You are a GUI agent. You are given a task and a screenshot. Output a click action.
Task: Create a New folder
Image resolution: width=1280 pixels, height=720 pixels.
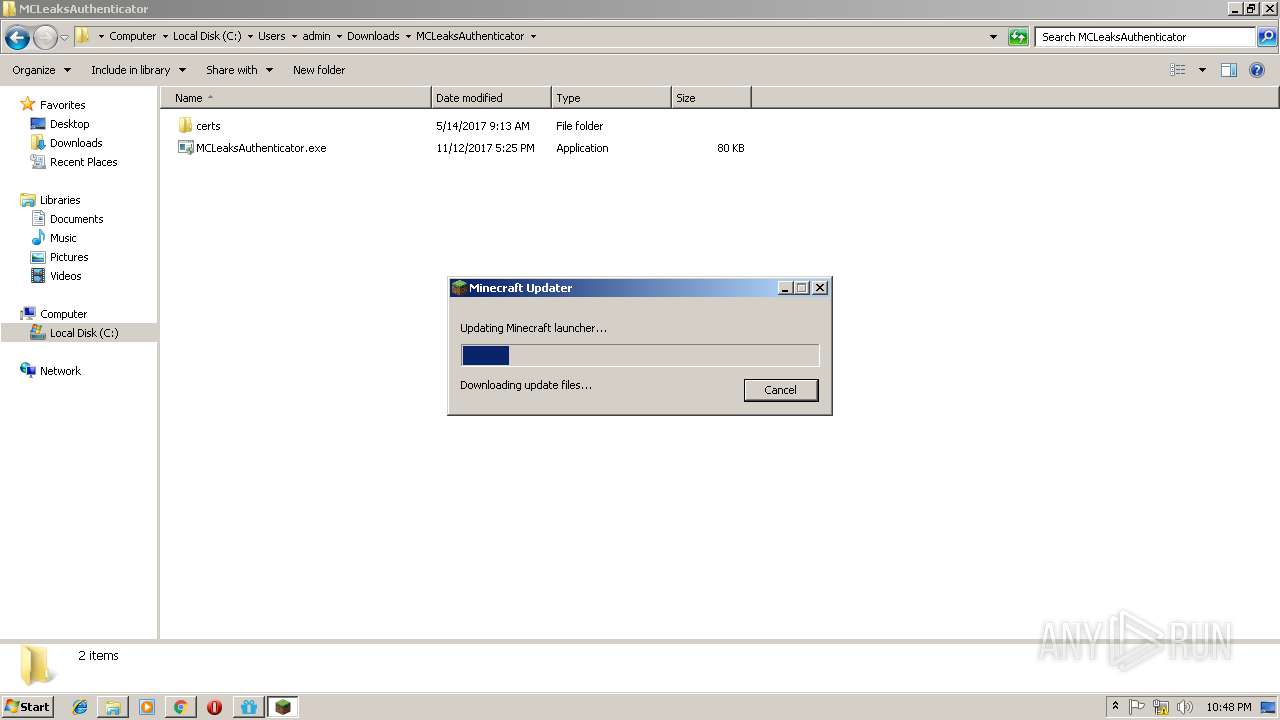point(319,70)
